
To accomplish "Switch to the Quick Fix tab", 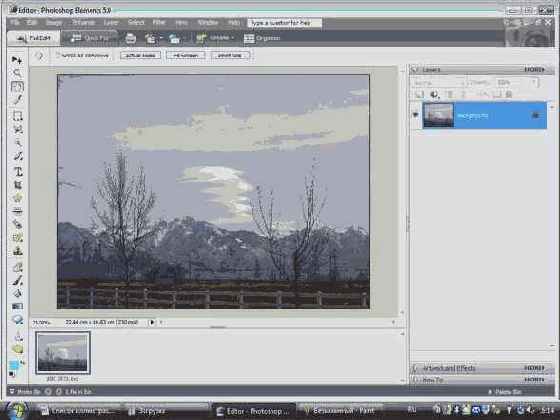I will 90,38.
